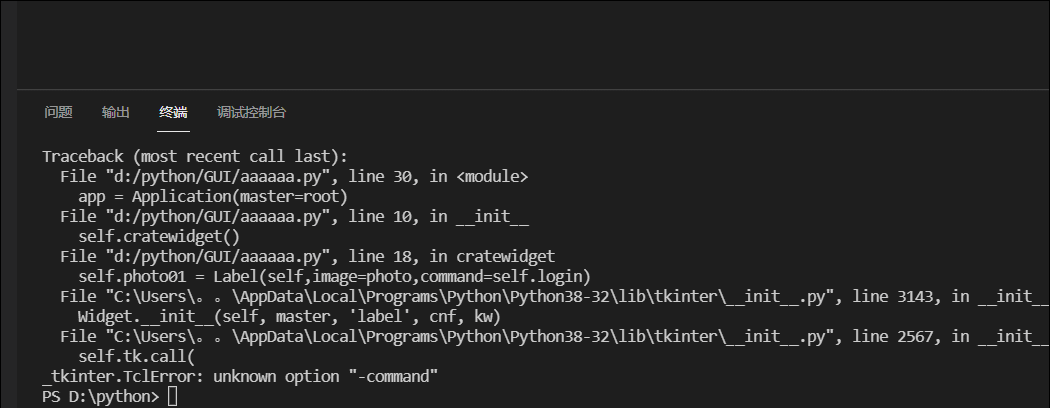This screenshot has width=1050, height=408.
Task: Open the 输出 (Output) tab
Action: click(115, 113)
